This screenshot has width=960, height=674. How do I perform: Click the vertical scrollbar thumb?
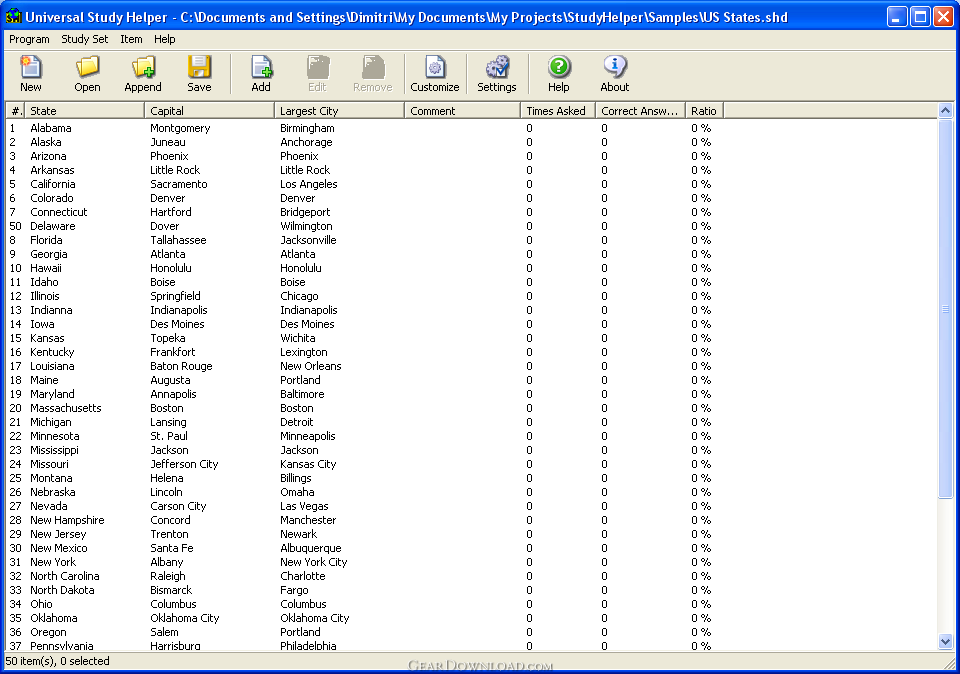(x=945, y=309)
